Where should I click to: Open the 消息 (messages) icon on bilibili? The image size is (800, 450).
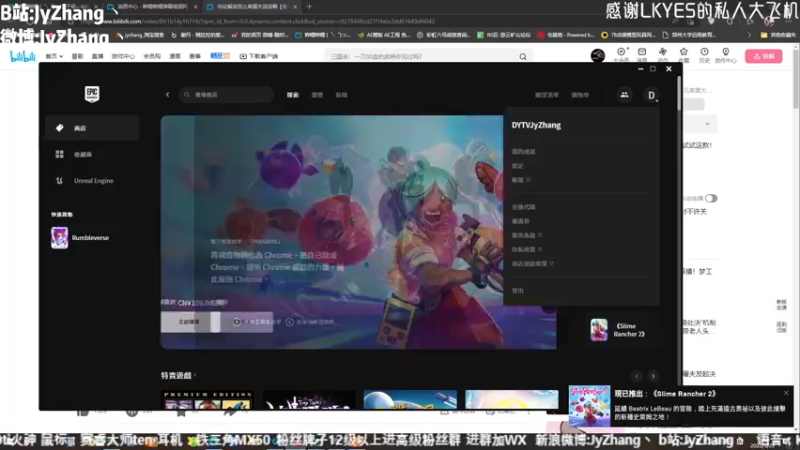(642, 55)
